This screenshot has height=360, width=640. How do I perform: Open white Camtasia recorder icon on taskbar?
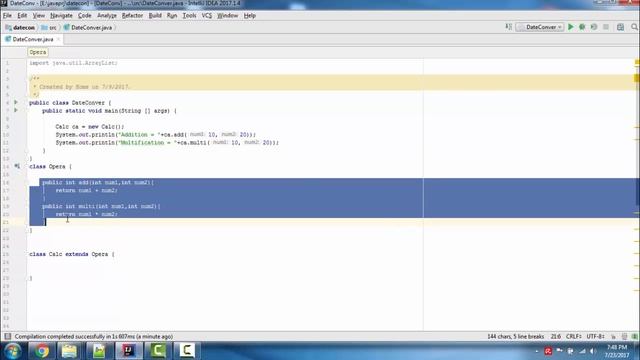(187, 351)
